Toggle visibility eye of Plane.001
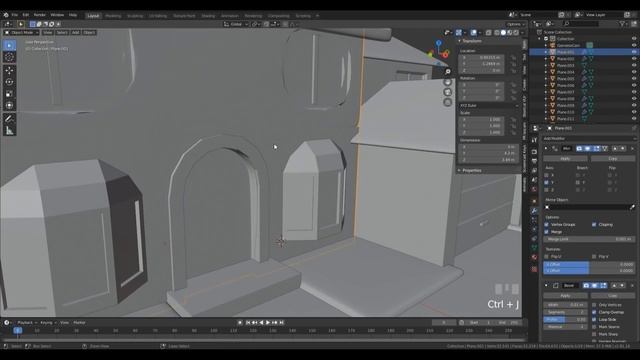Screen dimensions: 640x360 (634, 52)
